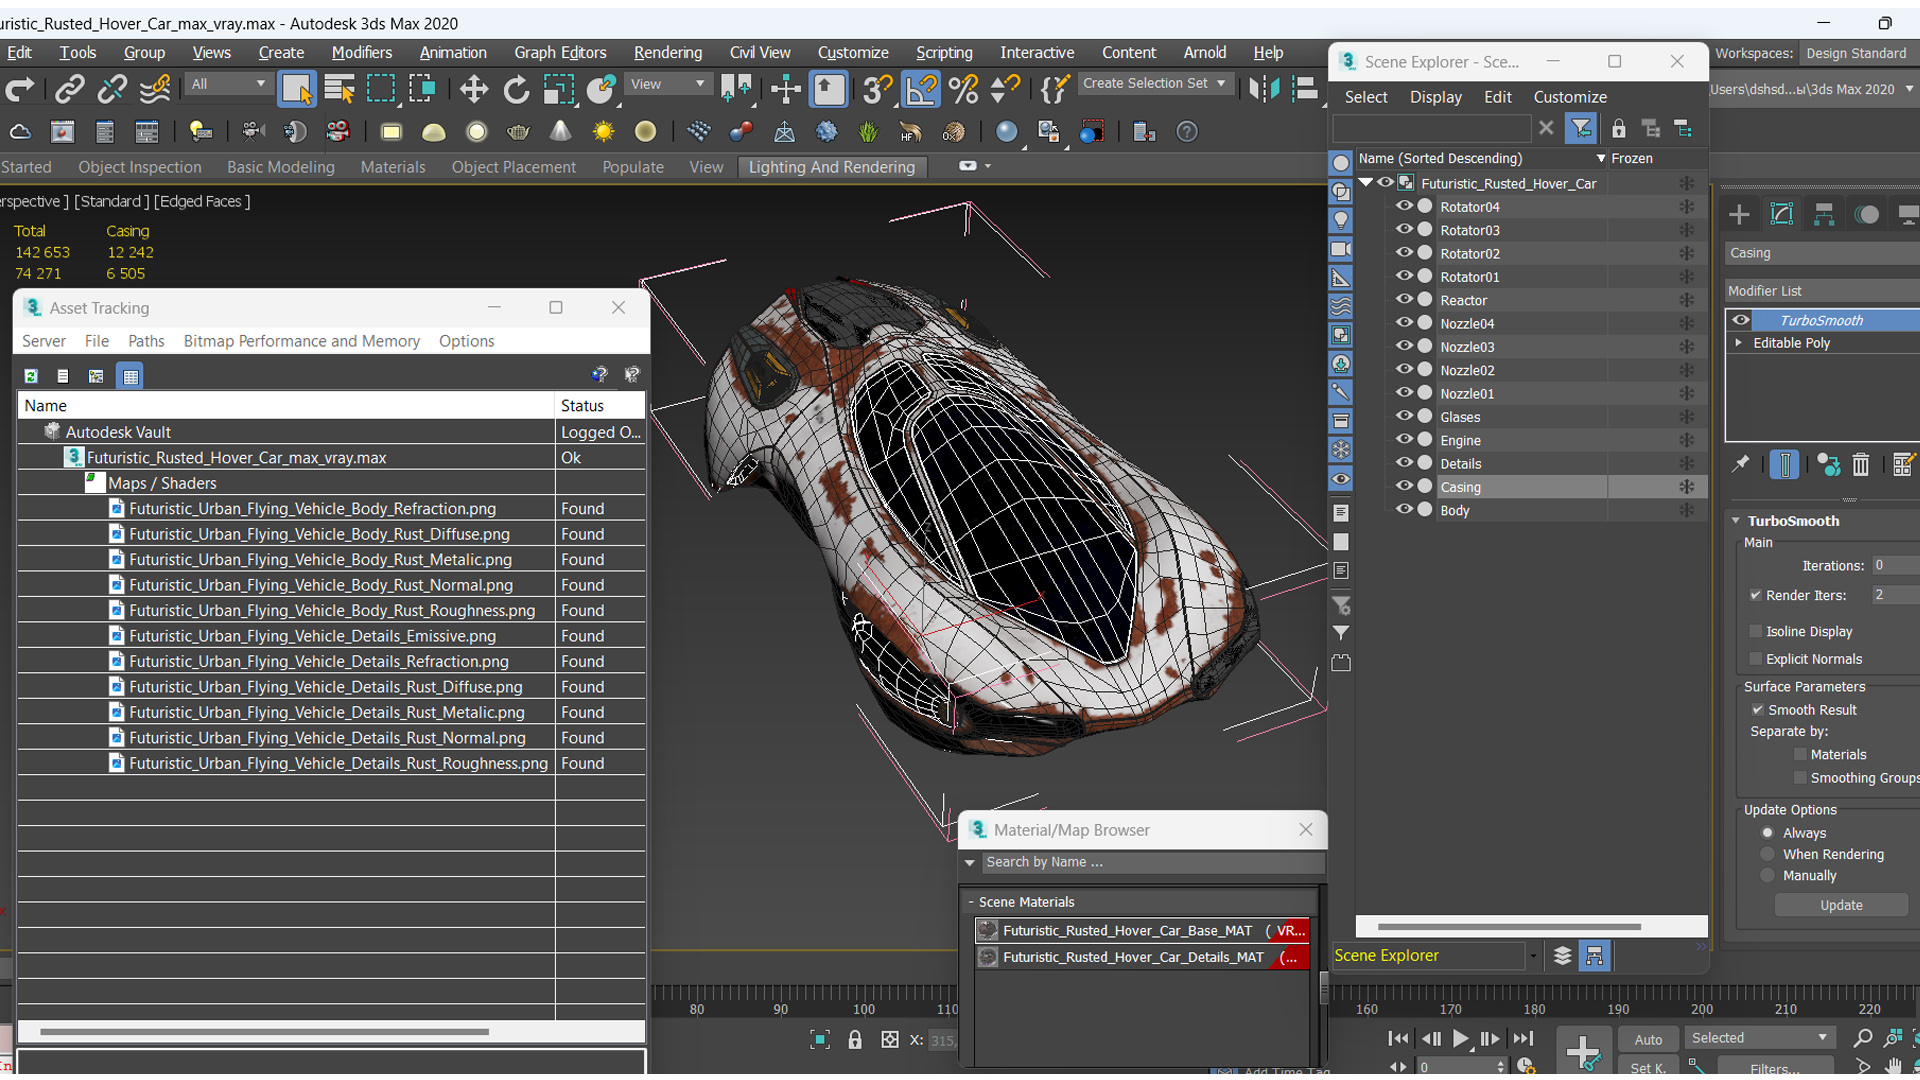The image size is (1920, 1080).
Task: Choose Rectangular Selection Region tool
Action: click(381, 89)
